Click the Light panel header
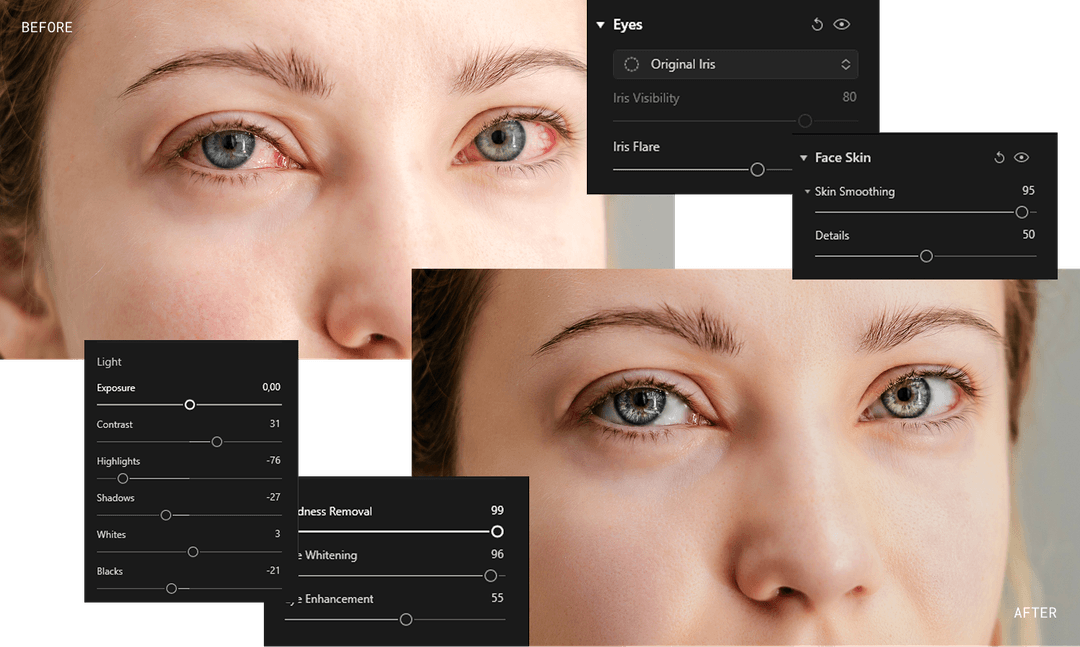 click(x=107, y=361)
